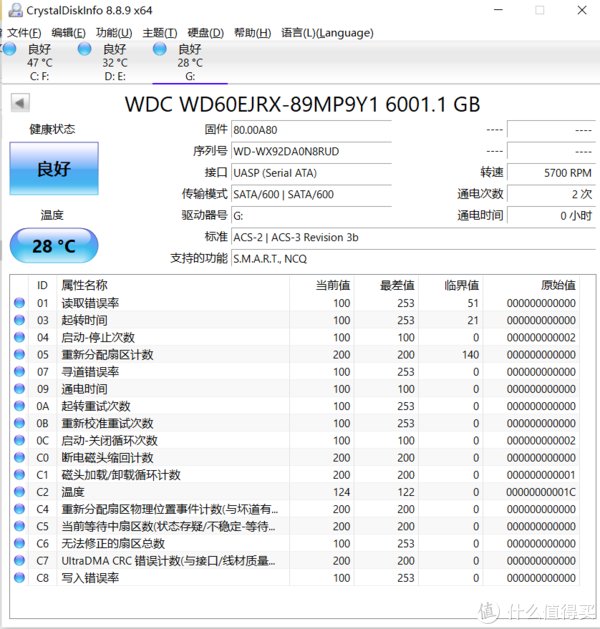Click the 当前值 column header
Viewport: 600px width, 629px height.
pyautogui.click(x=322, y=285)
